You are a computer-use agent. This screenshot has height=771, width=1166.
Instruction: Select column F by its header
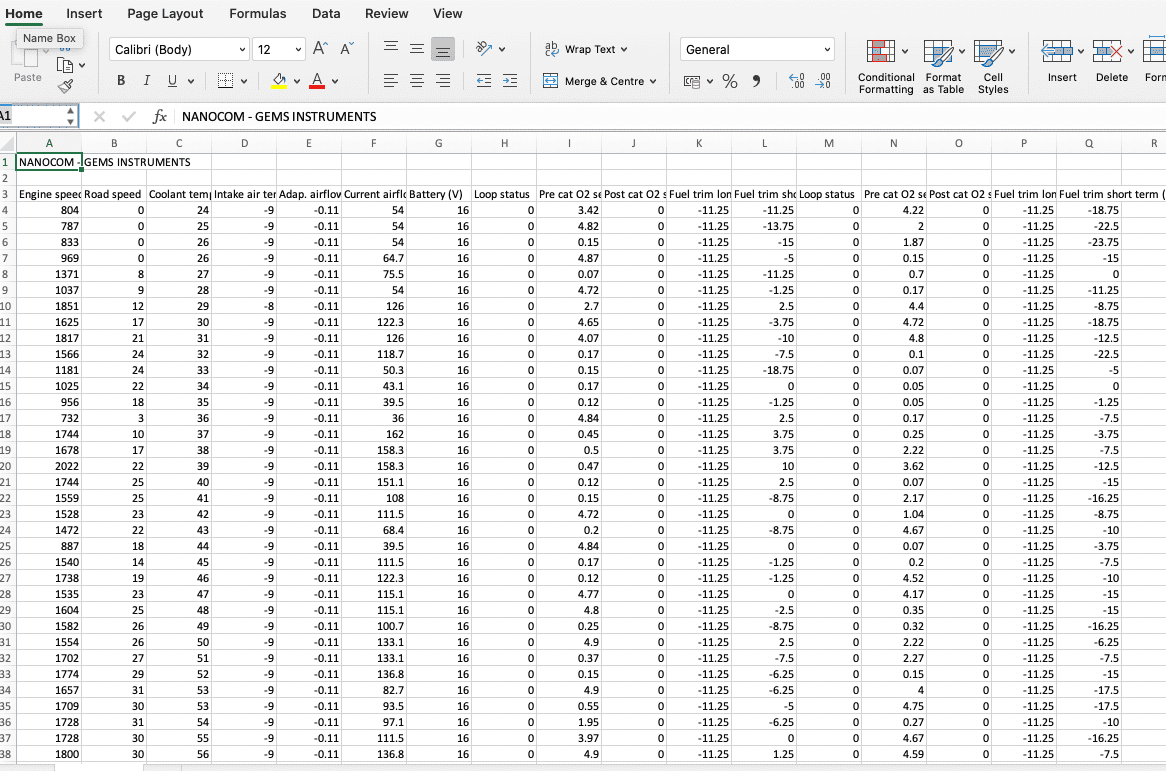pos(373,143)
